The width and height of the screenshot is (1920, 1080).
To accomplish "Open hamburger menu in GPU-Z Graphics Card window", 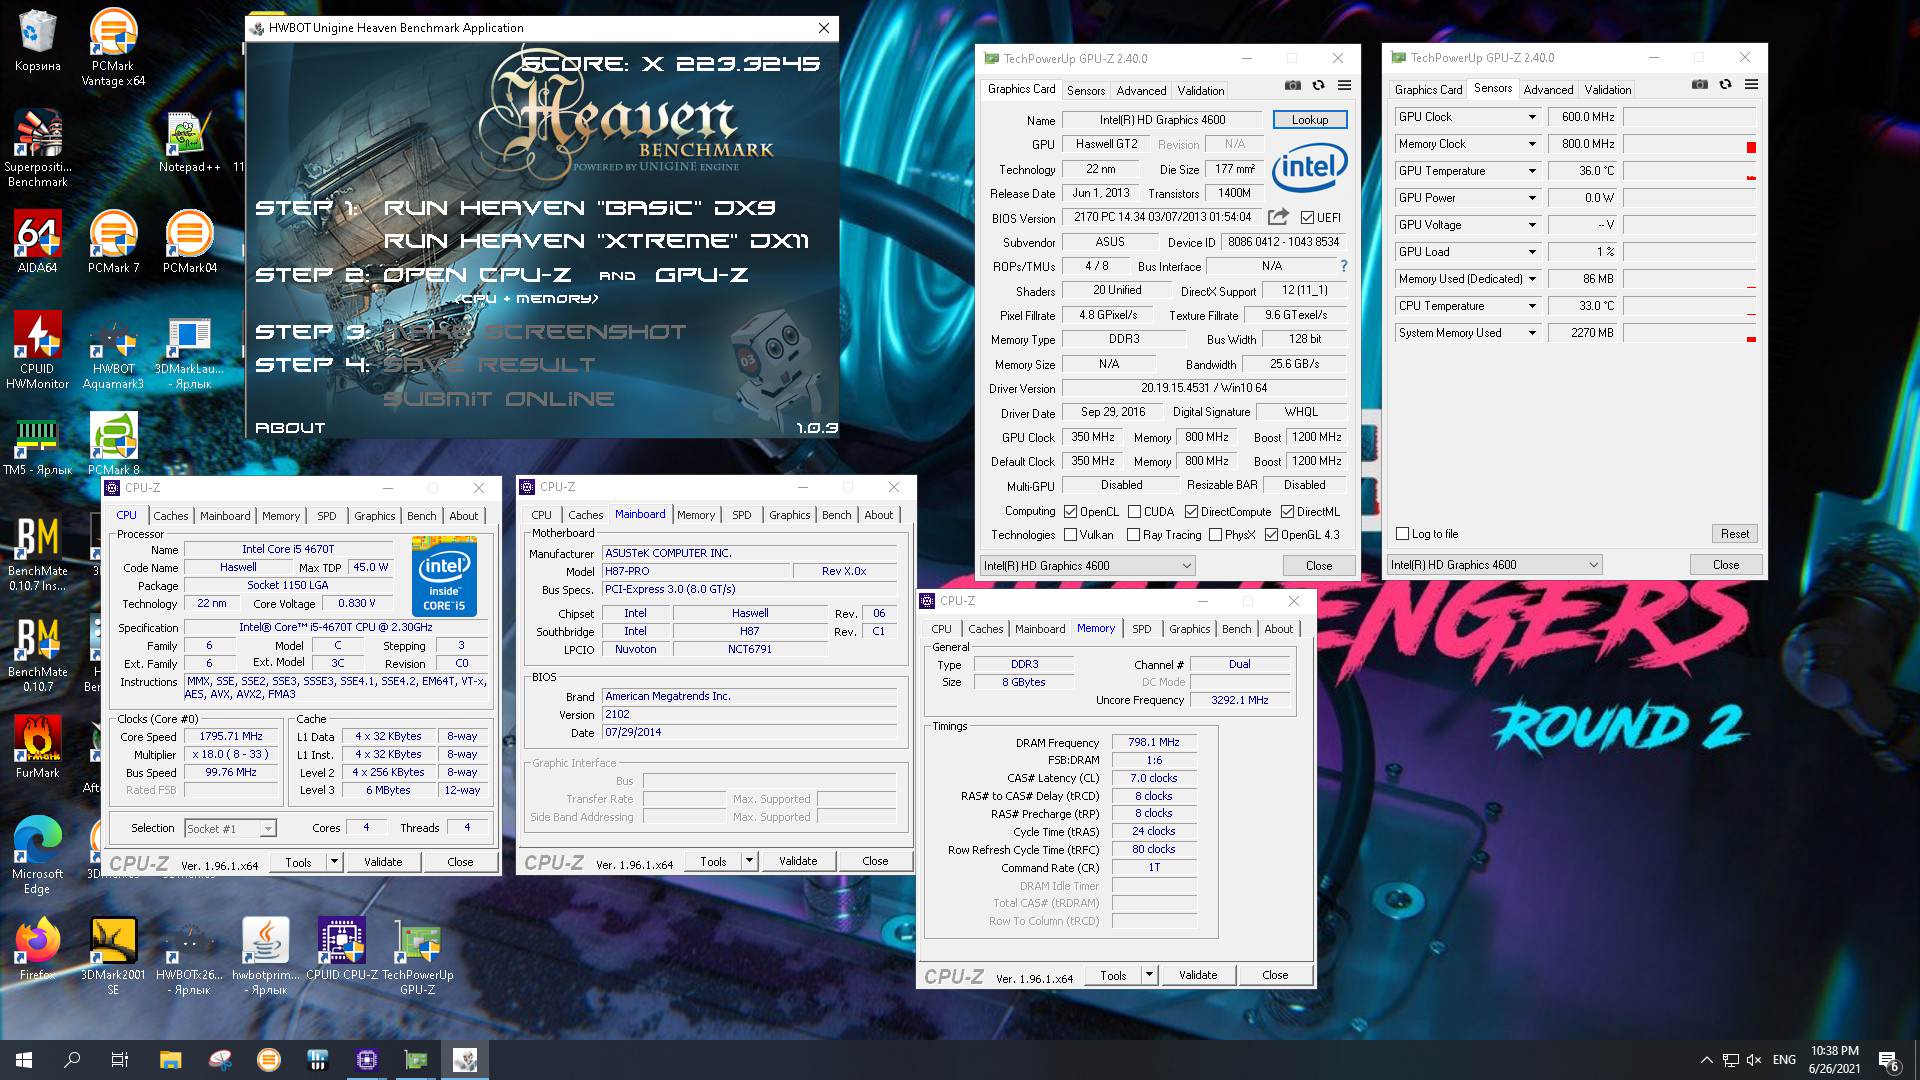I will tap(1344, 86).
